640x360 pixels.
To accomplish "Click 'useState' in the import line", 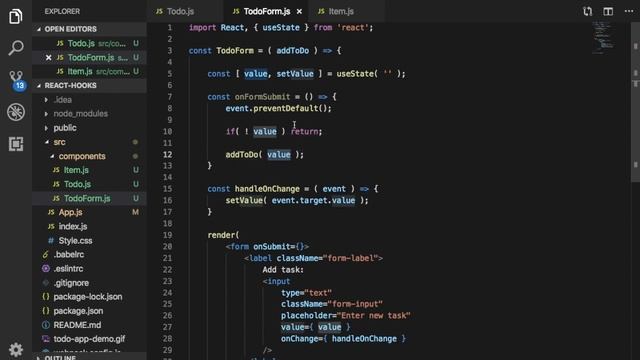I will click(x=281, y=28).
